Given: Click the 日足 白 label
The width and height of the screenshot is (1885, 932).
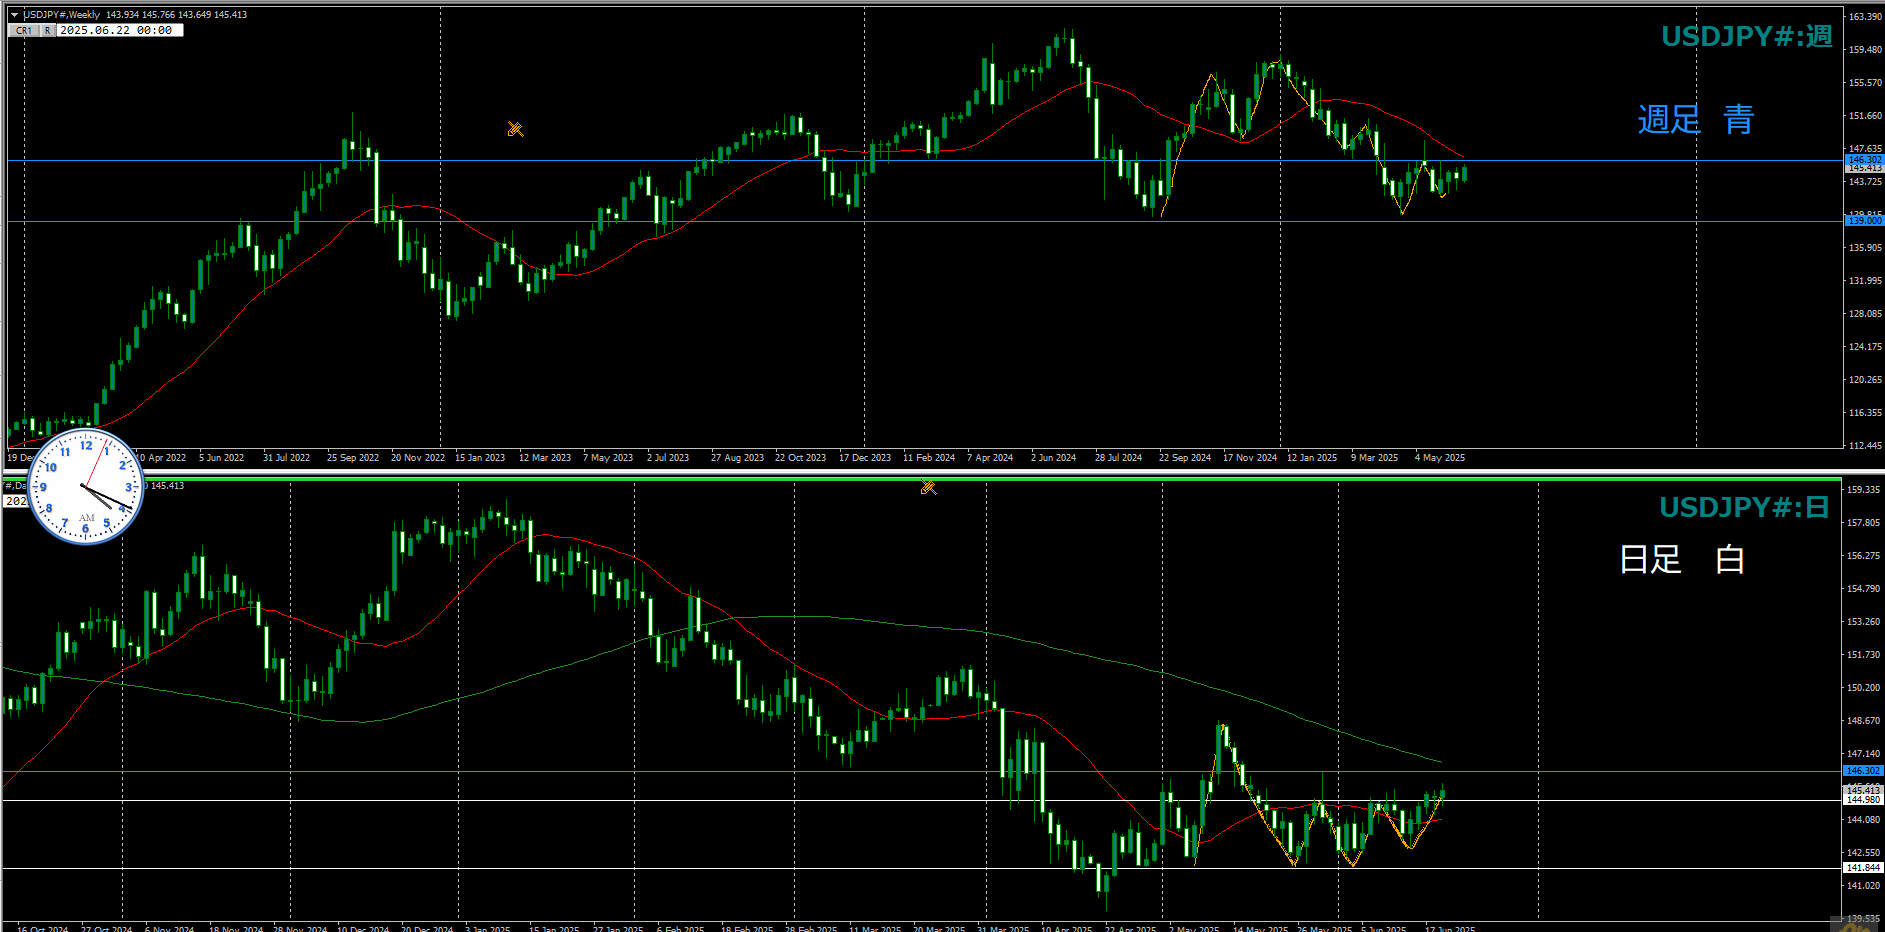Looking at the screenshot, I should point(1682,559).
